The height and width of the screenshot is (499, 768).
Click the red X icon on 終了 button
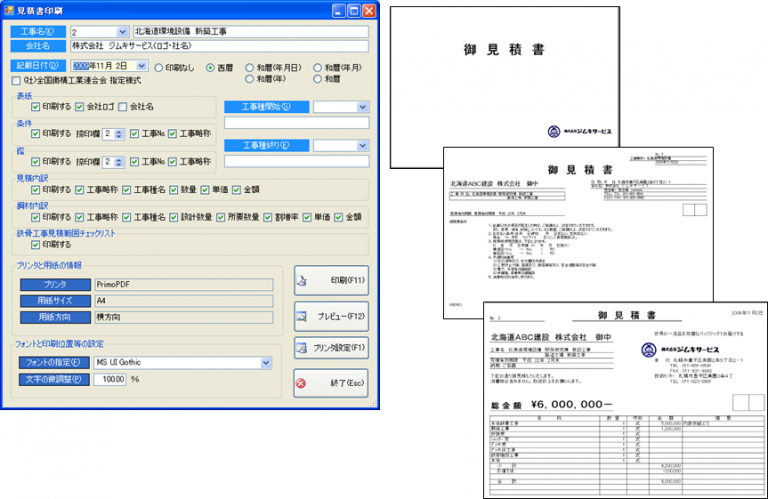pos(301,383)
